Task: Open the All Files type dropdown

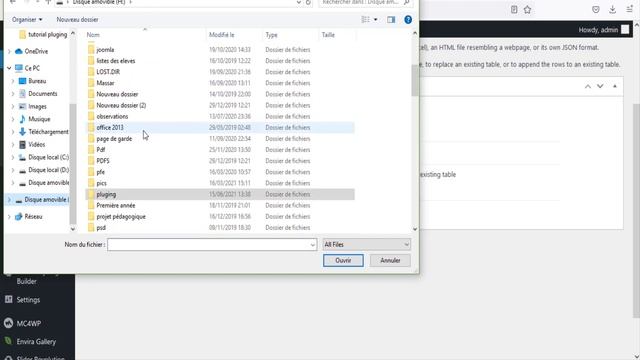Action: 366,244
